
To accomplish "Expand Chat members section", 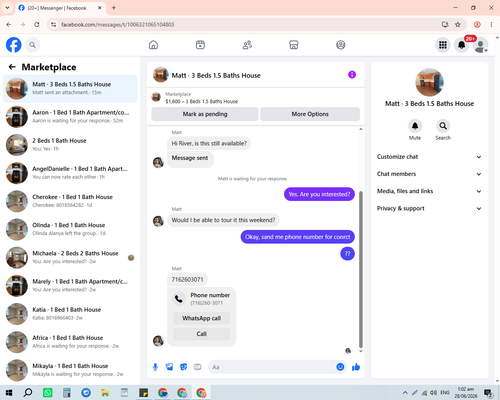I will 429,174.
